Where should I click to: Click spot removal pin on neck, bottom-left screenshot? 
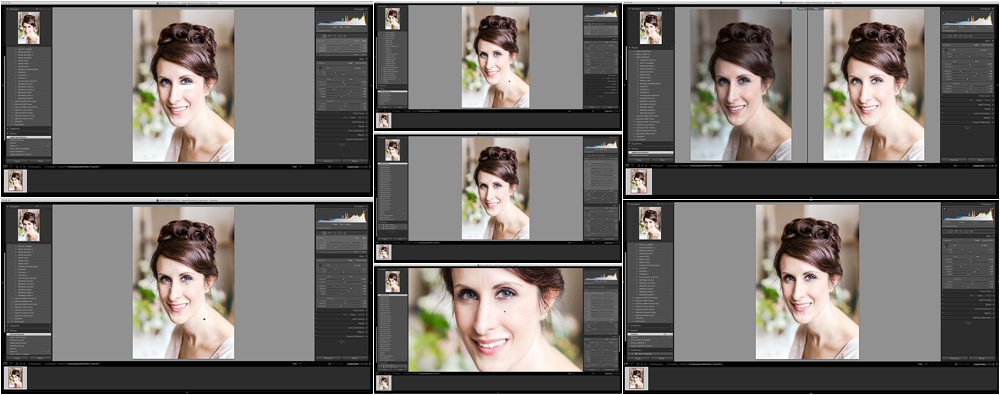pyautogui.click(x=204, y=318)
